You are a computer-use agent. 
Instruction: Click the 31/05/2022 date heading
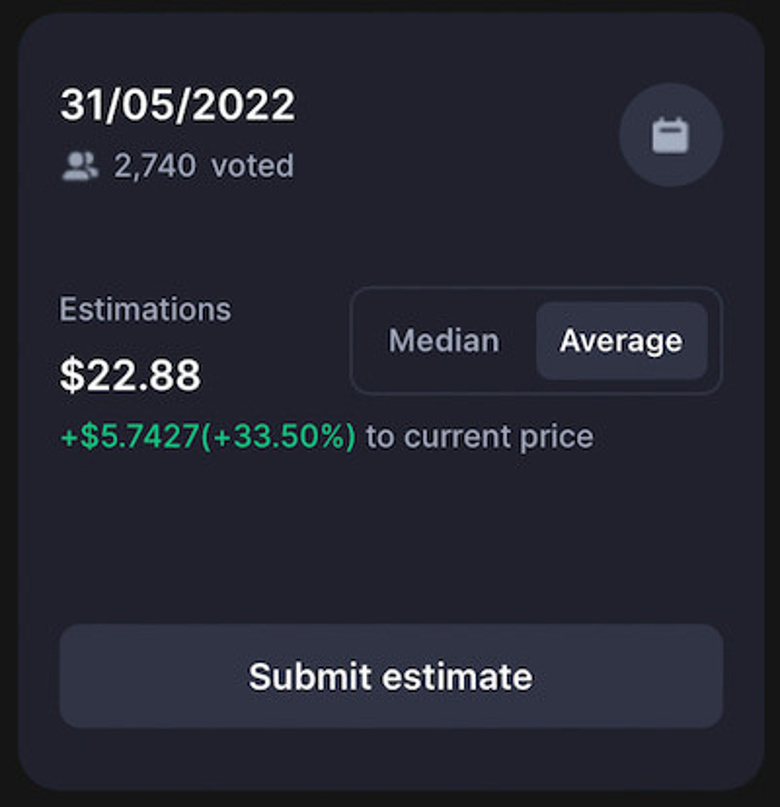pos(177,105)
